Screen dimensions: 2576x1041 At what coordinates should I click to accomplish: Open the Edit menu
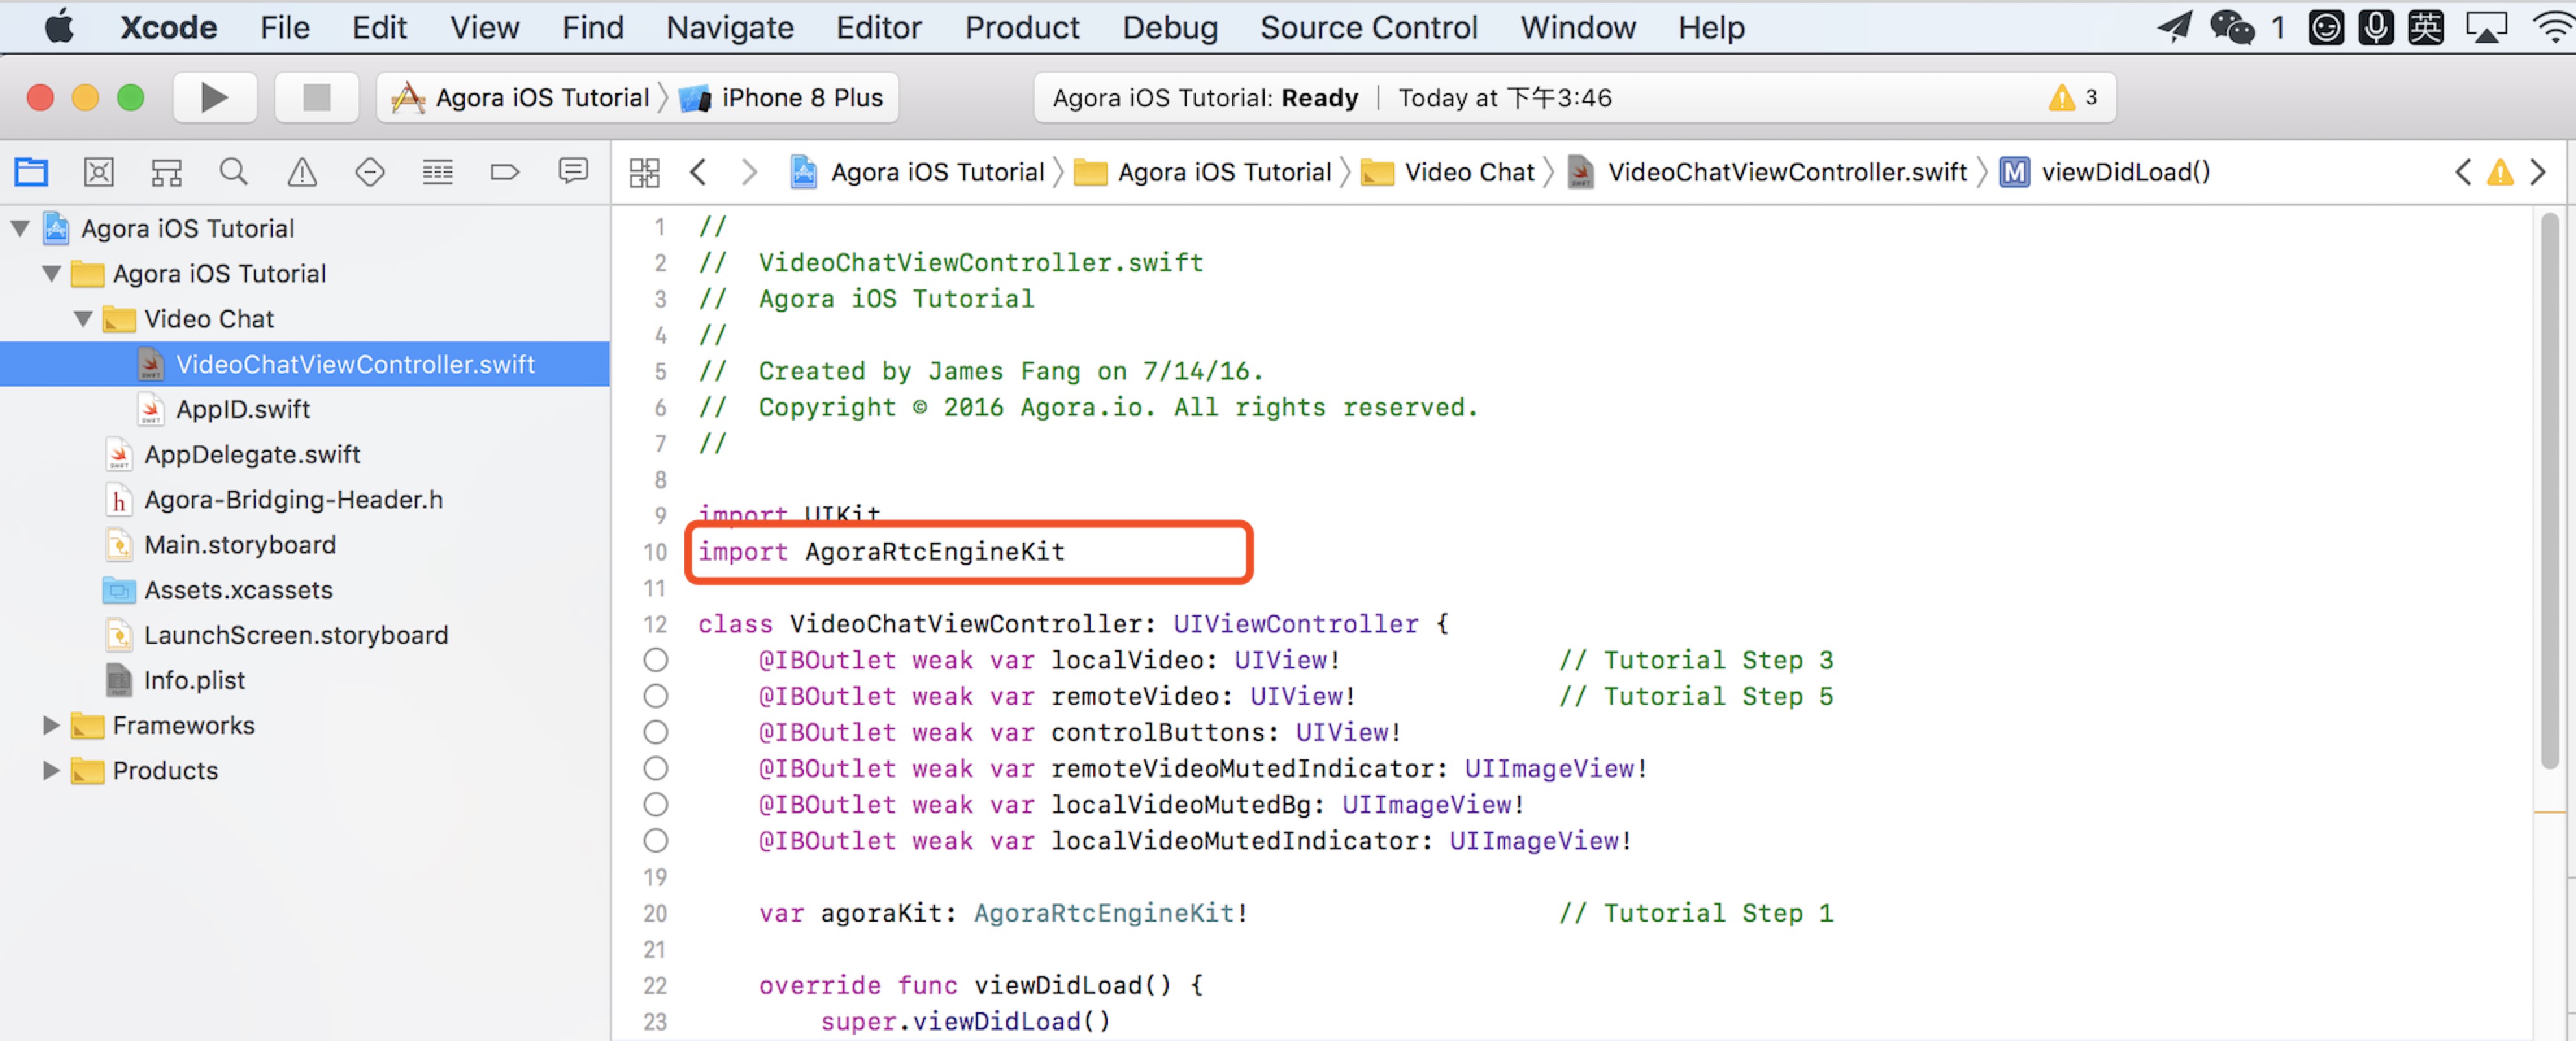pyautogui.click(x=379, y=27)
